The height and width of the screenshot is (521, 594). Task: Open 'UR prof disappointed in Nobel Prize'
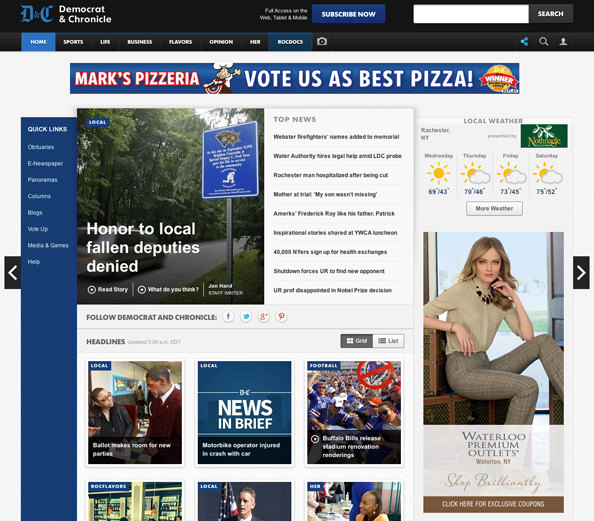click(332, 290)
